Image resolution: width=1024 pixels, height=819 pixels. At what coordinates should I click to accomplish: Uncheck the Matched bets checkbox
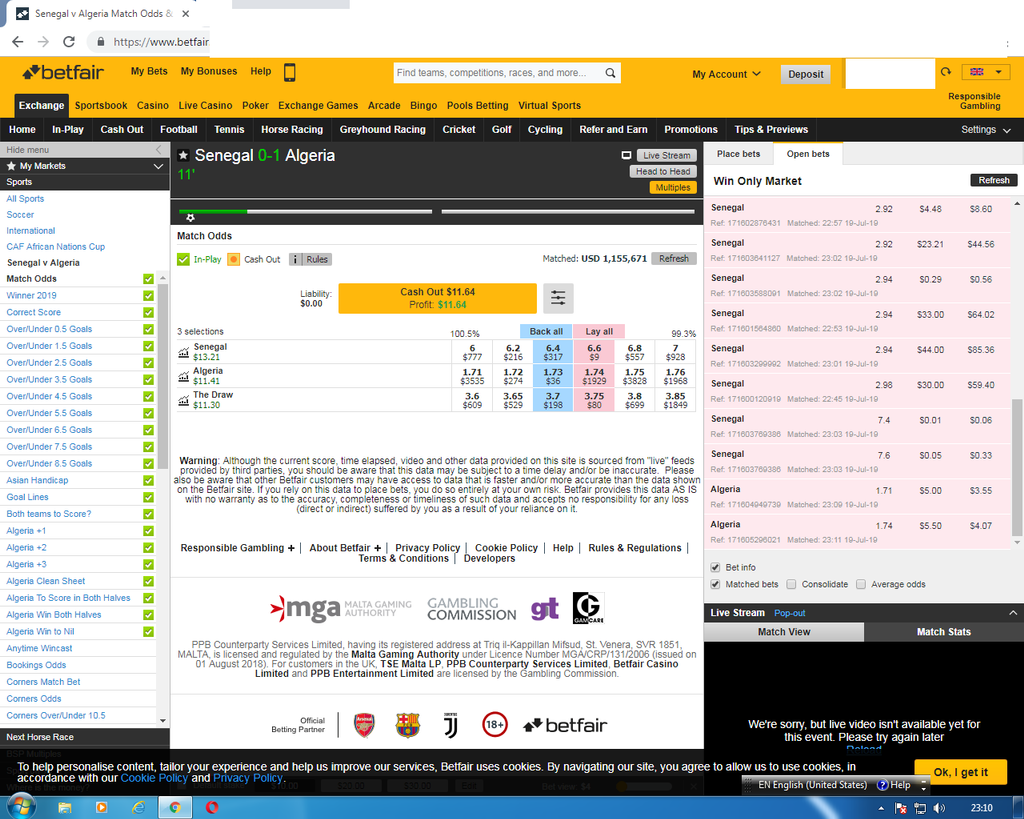715,585
